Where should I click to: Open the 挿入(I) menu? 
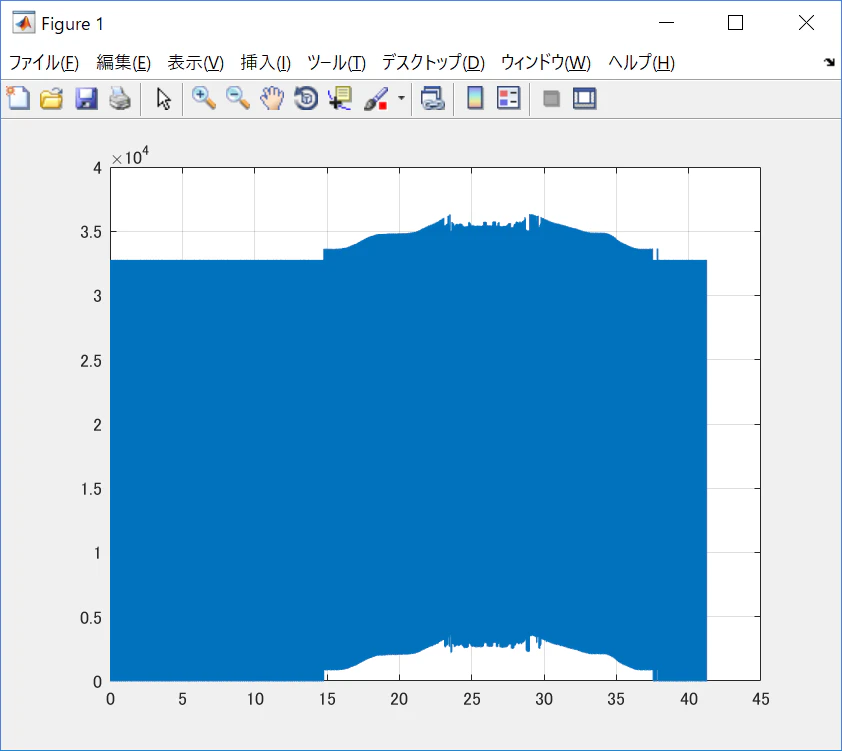click(266, 63)
